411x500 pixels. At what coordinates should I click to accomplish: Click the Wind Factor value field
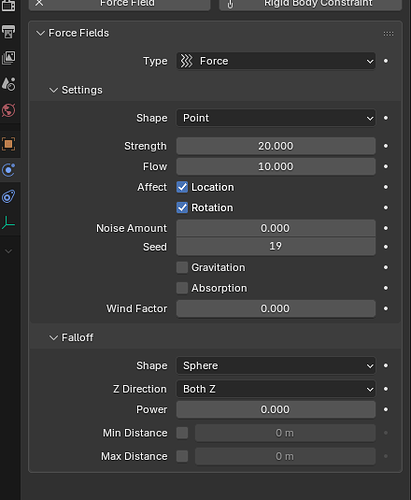[x=276, y=309]
